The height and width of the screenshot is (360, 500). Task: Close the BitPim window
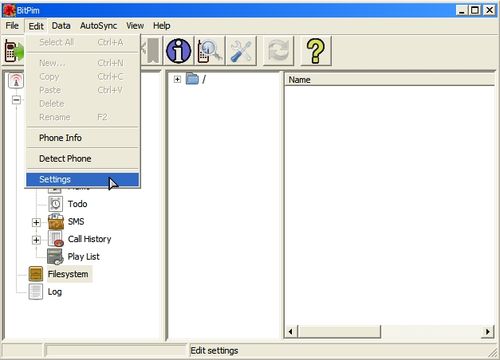pos(489,10)
